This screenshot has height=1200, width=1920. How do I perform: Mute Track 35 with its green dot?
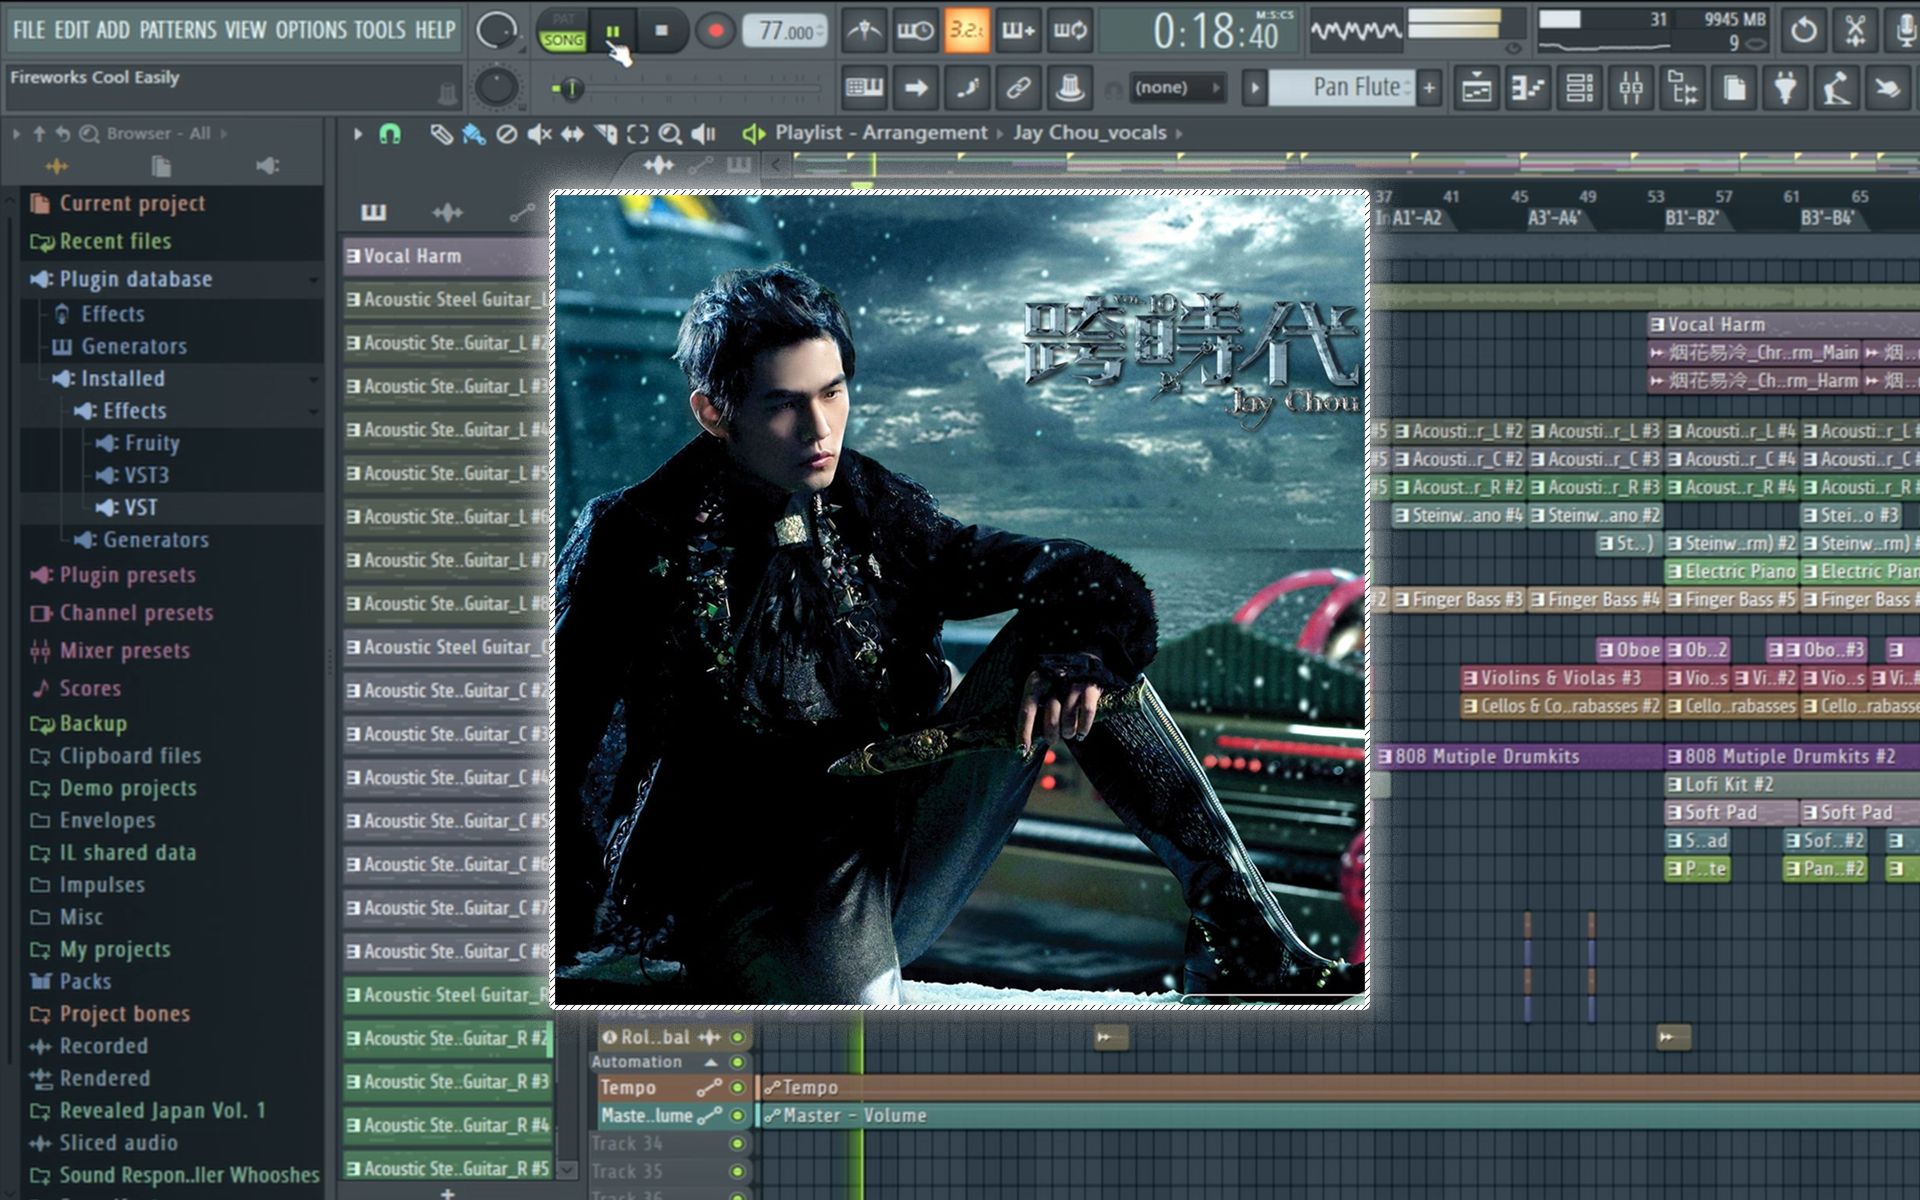[x=738, y=1171]
